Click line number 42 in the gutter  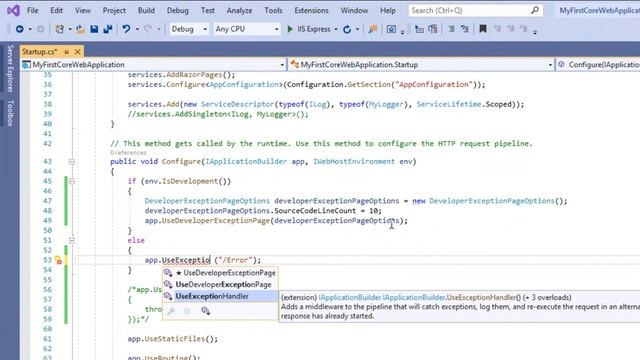[x=47, y=144]
